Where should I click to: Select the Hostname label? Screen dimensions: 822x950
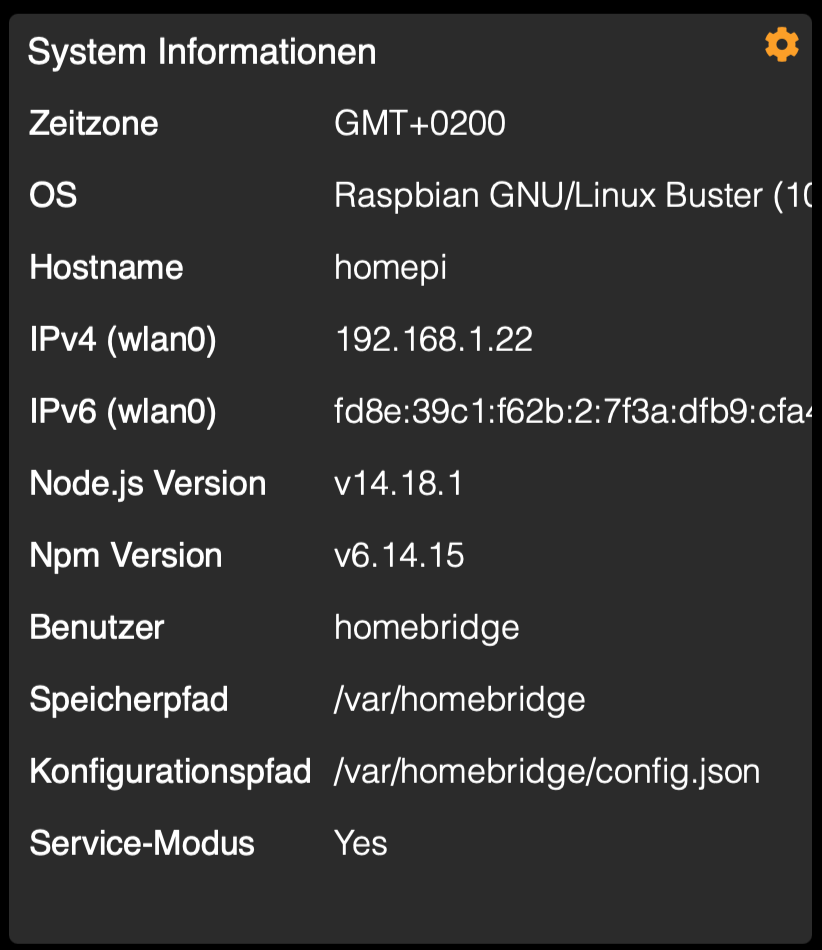click(x=106, y=268)
